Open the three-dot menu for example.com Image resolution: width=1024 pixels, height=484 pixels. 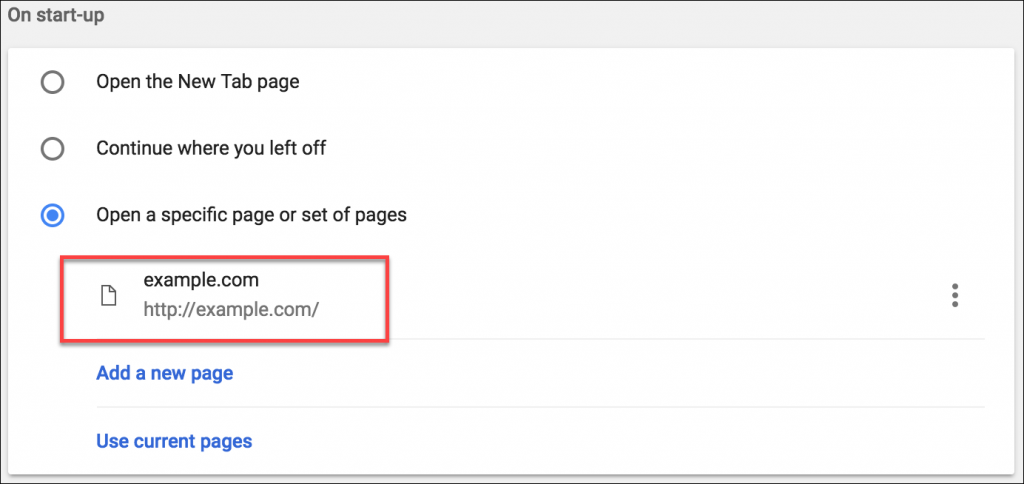[x=955, y=296]
